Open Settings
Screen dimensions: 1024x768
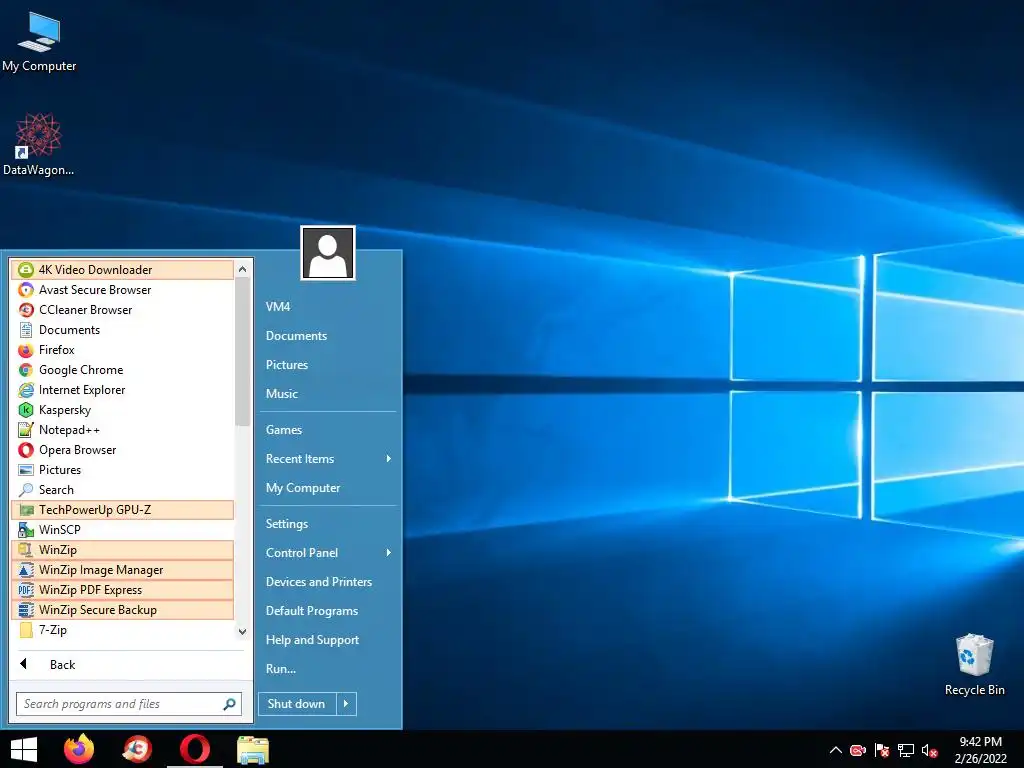328,524
